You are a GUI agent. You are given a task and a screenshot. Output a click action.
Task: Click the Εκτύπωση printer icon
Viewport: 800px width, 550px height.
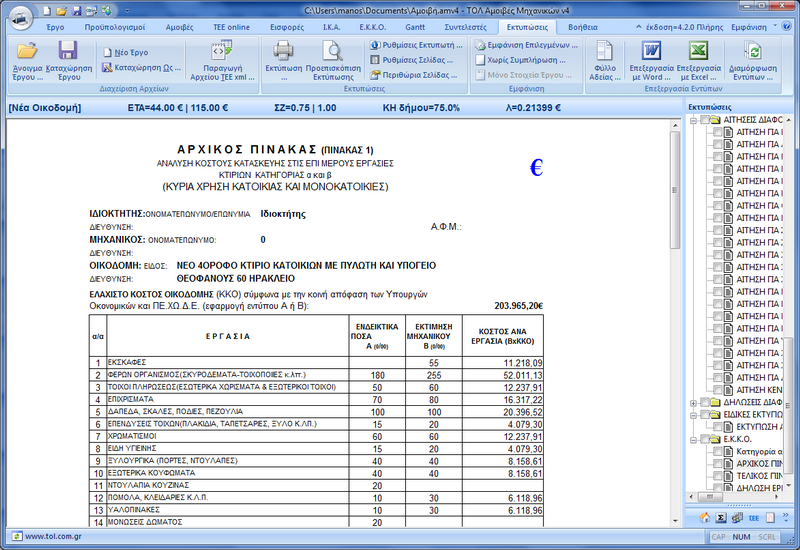(x=284, y=51)
